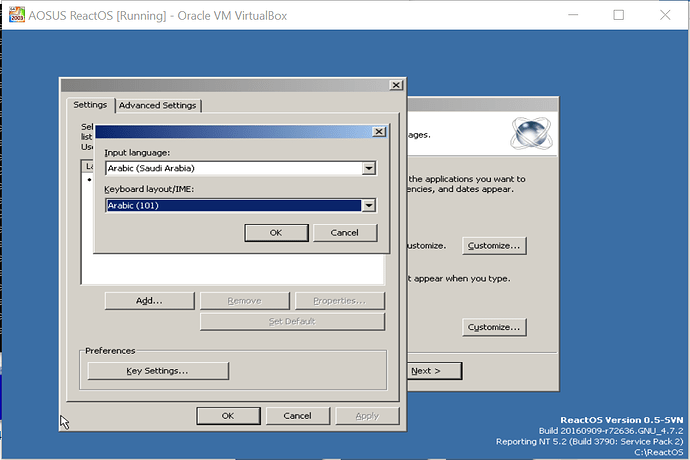The height and width of the screenshot is (460, 690).
Task: Click the upper Customize... button in the wizard
Action: [x=494, y=246]
